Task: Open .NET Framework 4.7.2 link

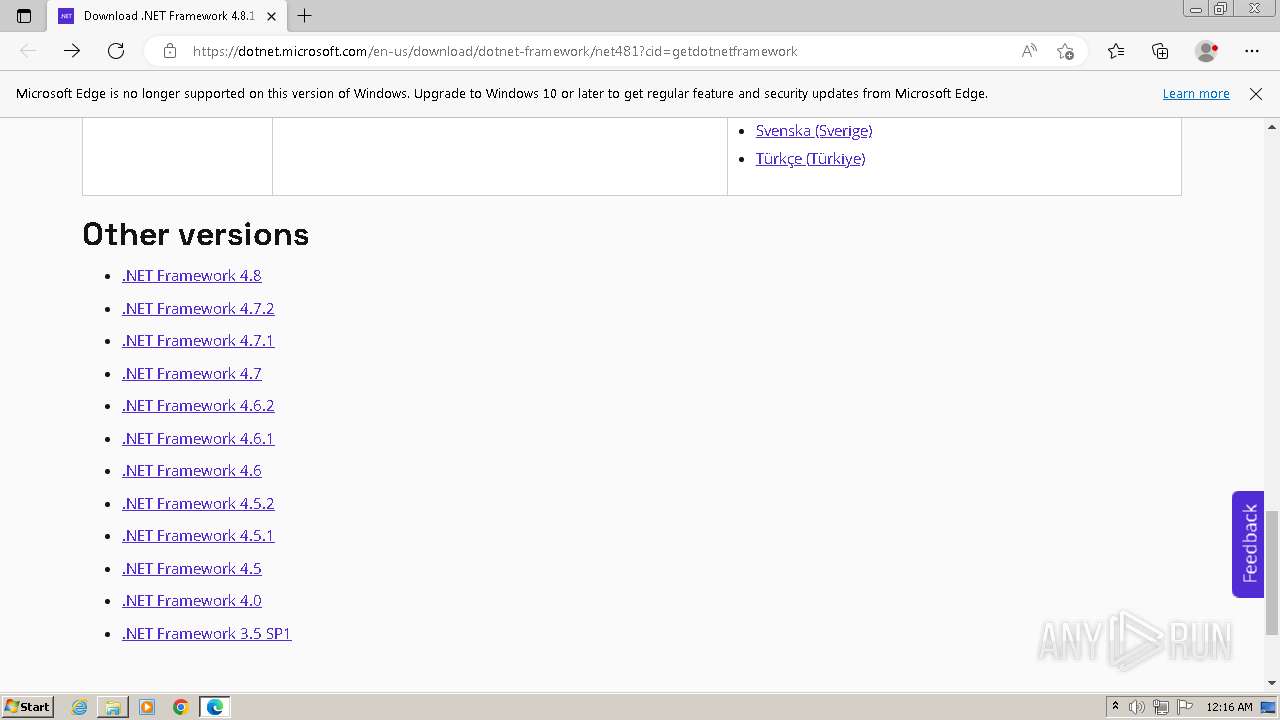Action: click(198, 309)
